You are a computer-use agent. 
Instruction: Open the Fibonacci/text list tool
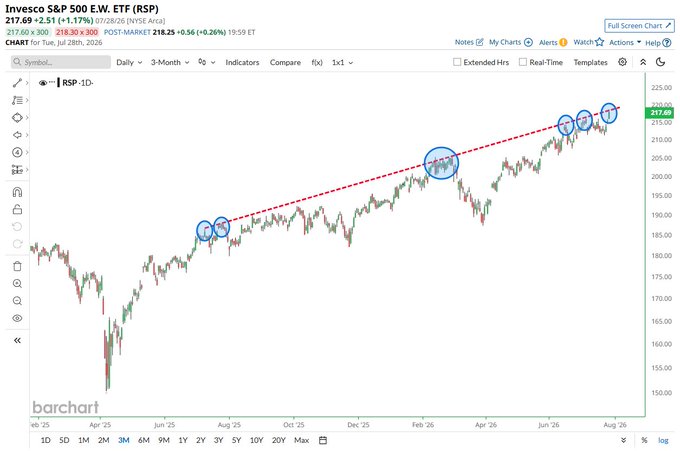pos(17,100)
